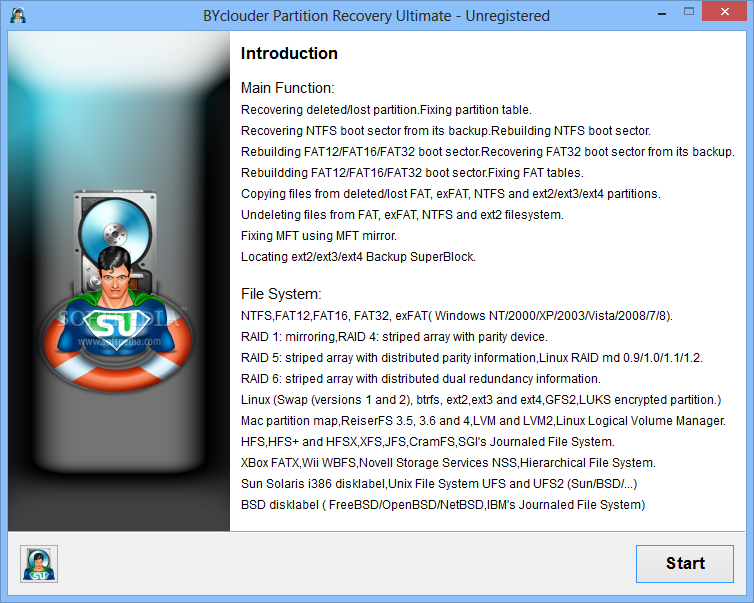Close the Partition Recovery window
The width and height of the screenshot is (754, 603).
coord(725,12)
